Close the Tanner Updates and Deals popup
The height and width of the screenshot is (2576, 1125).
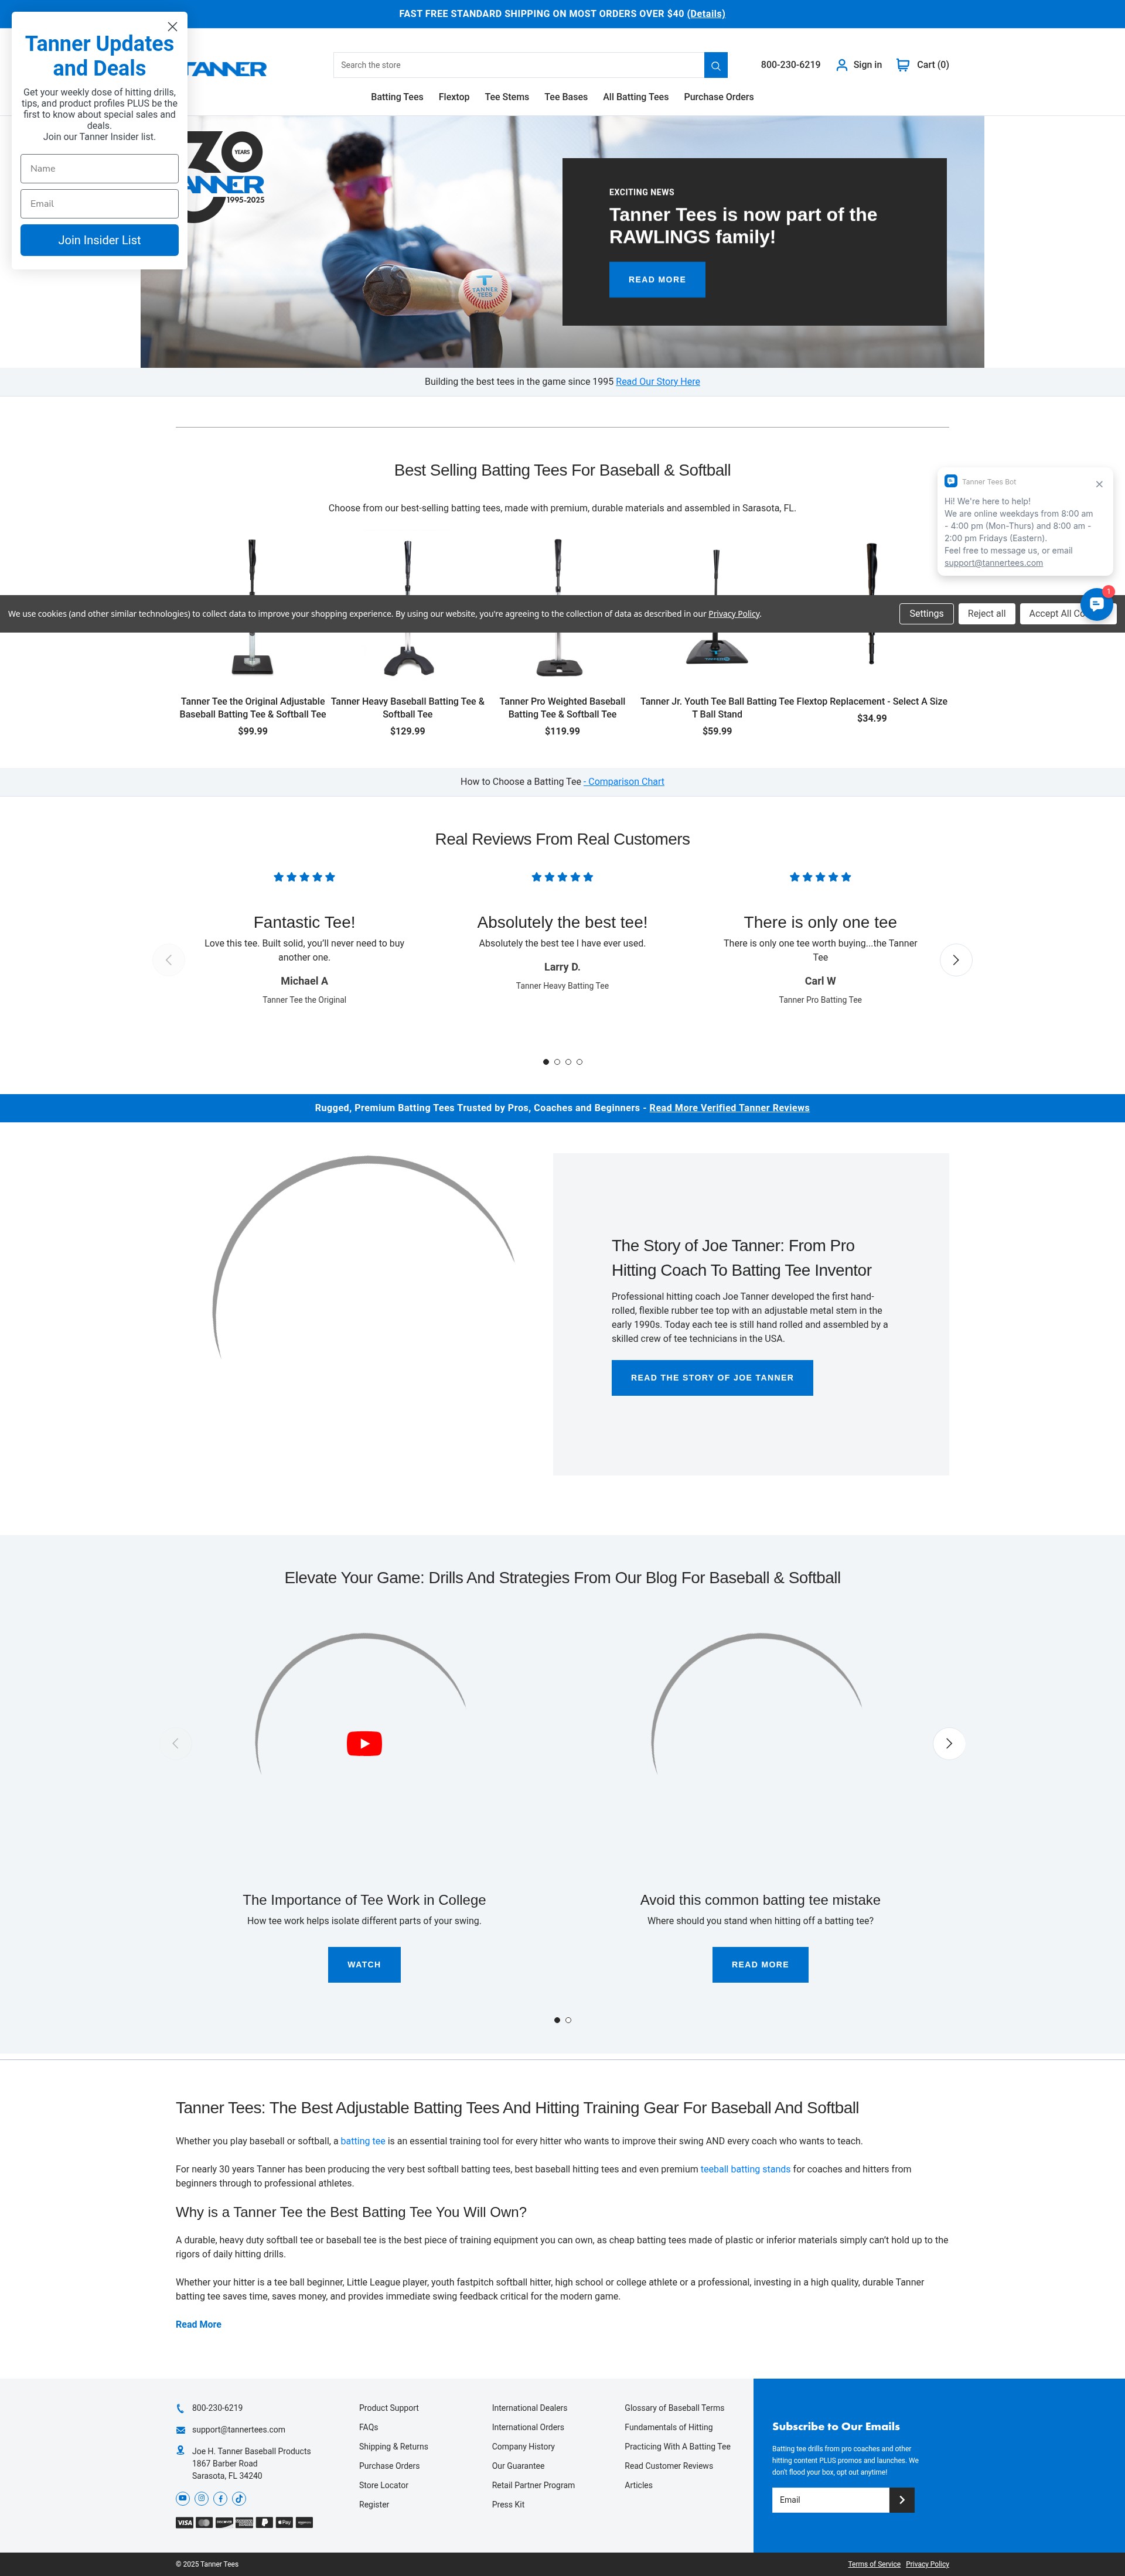pos(172,27)
